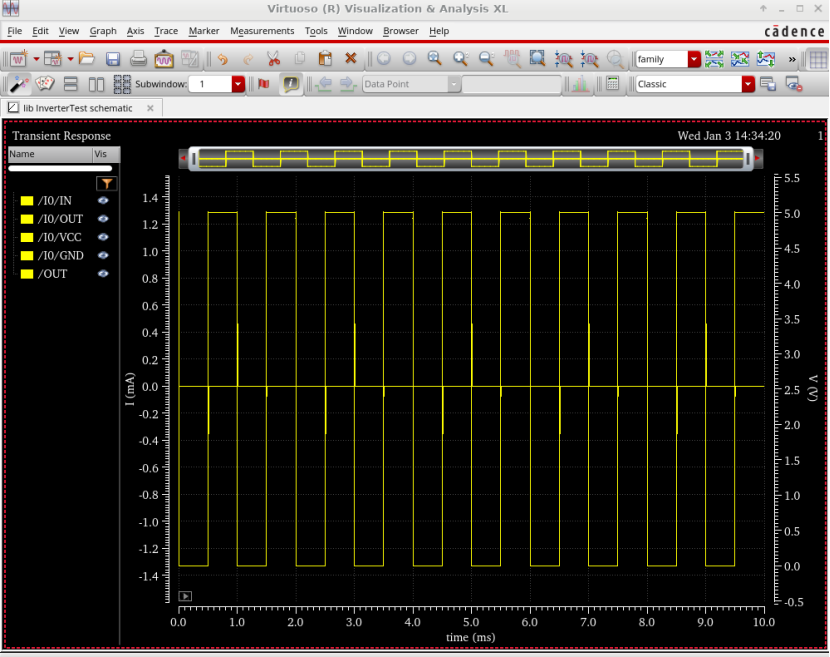Toggle visibility of /OUT trace
The height and width of the screenshot is (657, 830).
(102, 273)
